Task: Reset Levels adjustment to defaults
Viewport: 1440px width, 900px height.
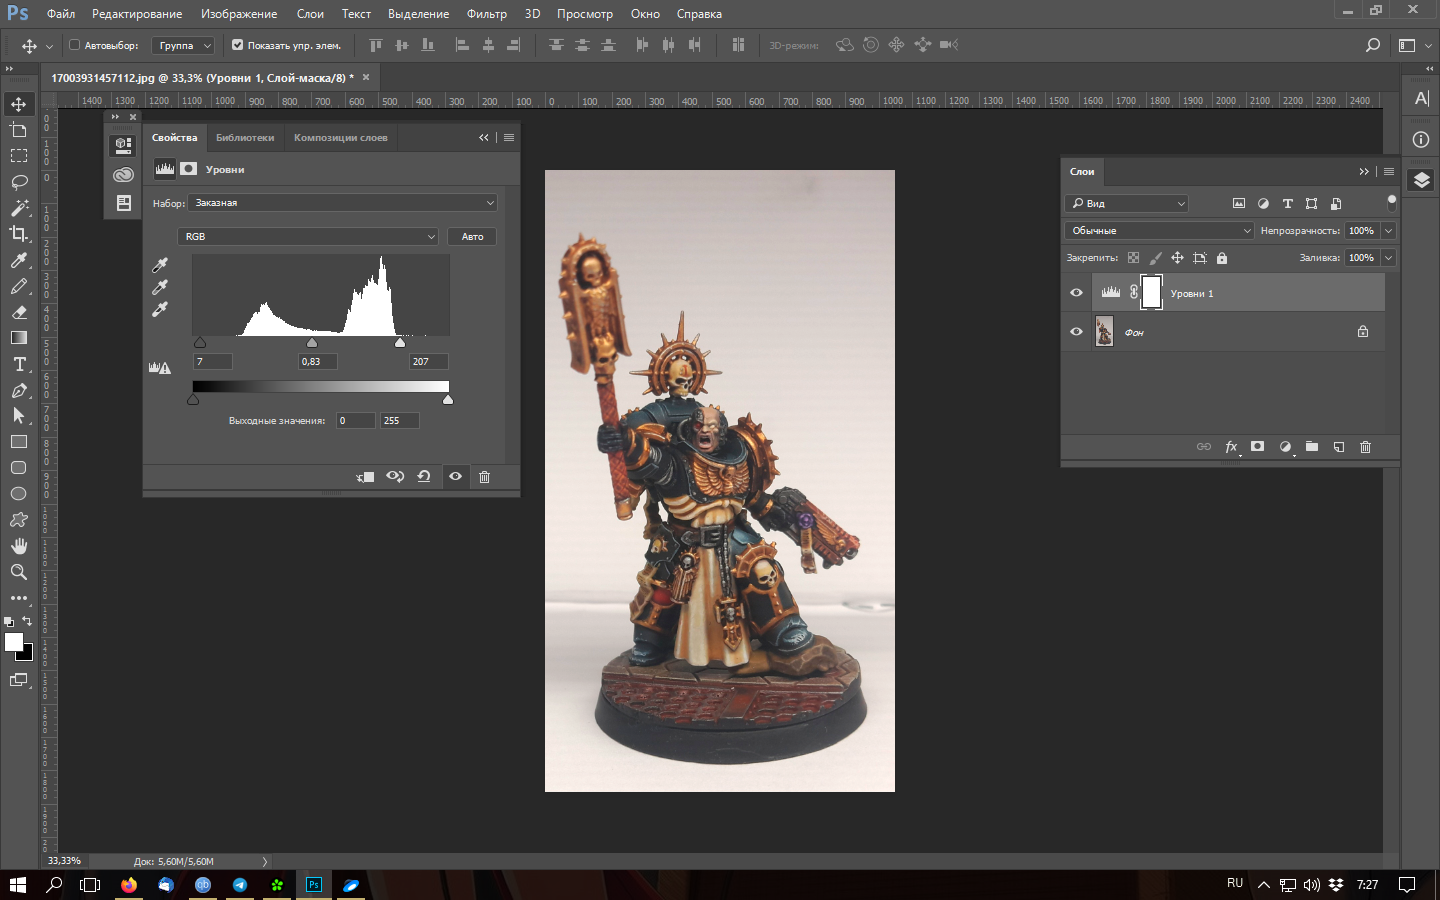Action: (x=424, y=477)
